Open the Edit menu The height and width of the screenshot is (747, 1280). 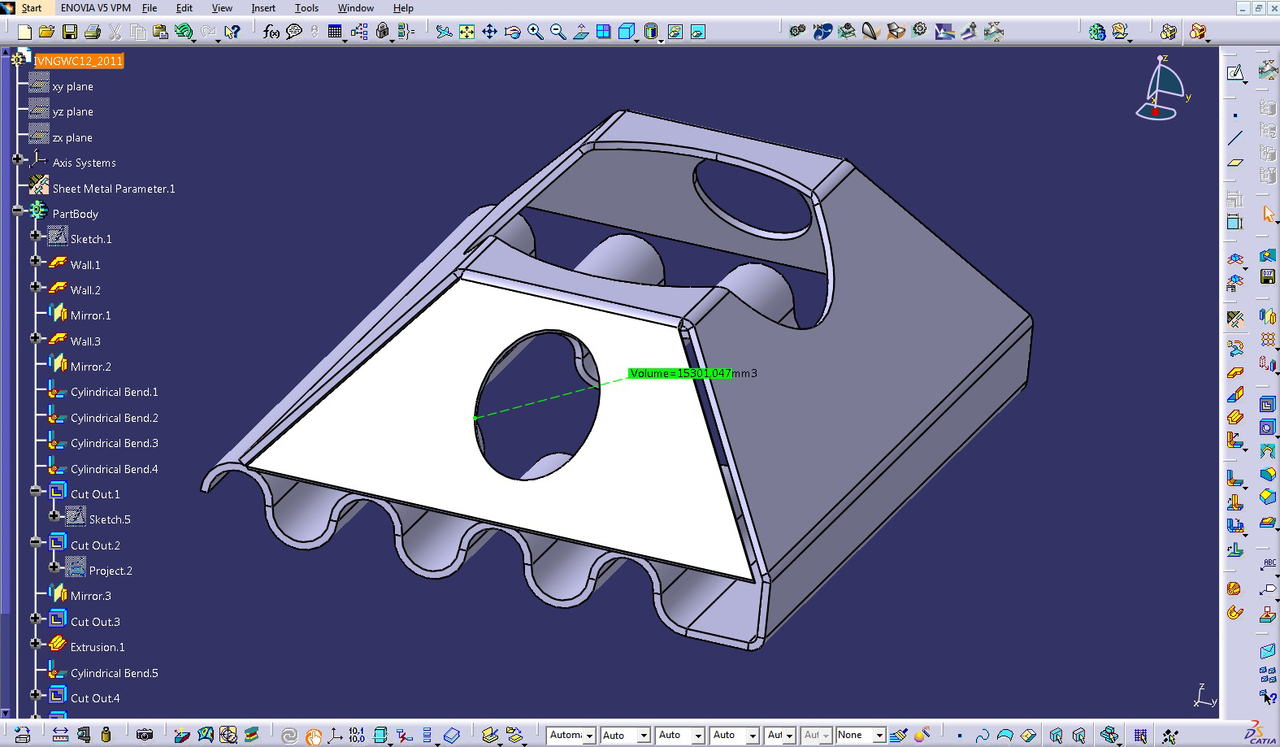click(x=184, y=8)
